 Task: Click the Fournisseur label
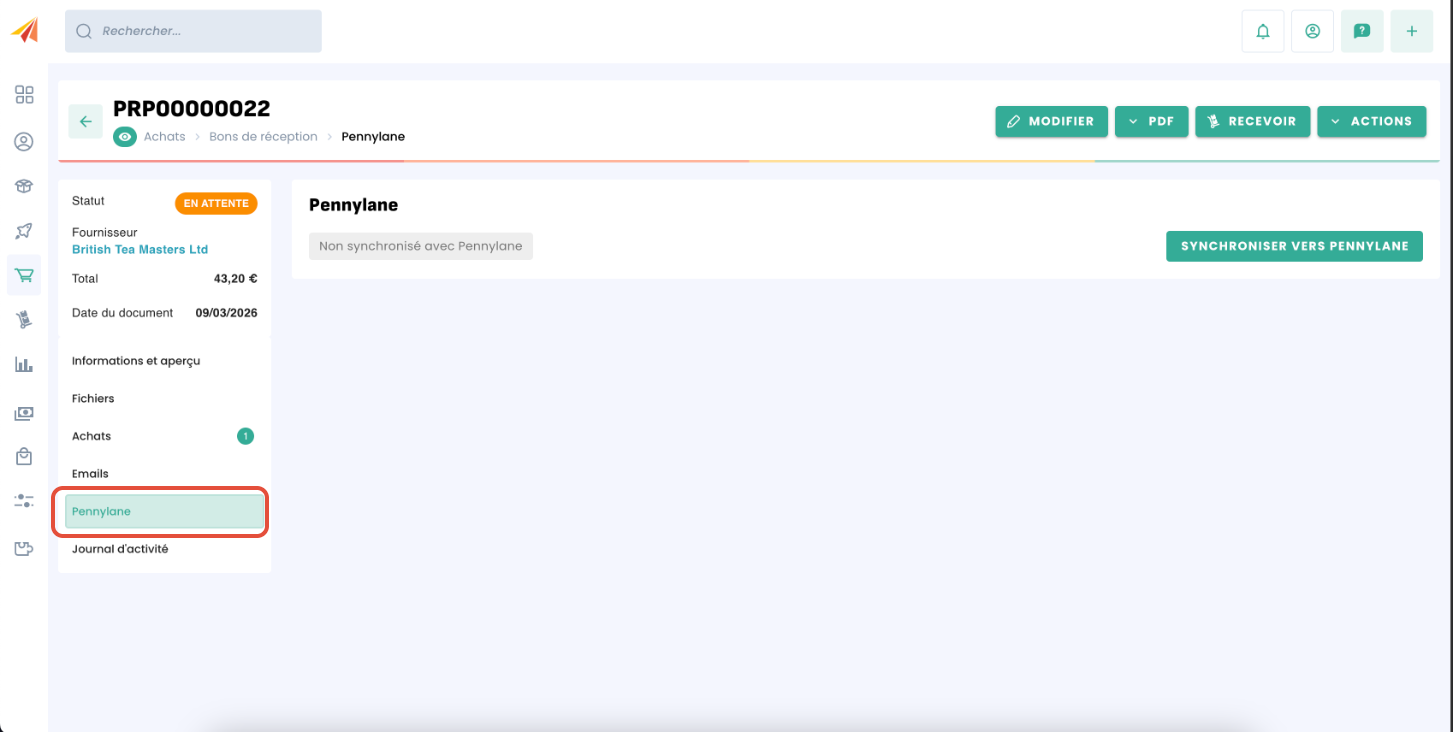105,233
